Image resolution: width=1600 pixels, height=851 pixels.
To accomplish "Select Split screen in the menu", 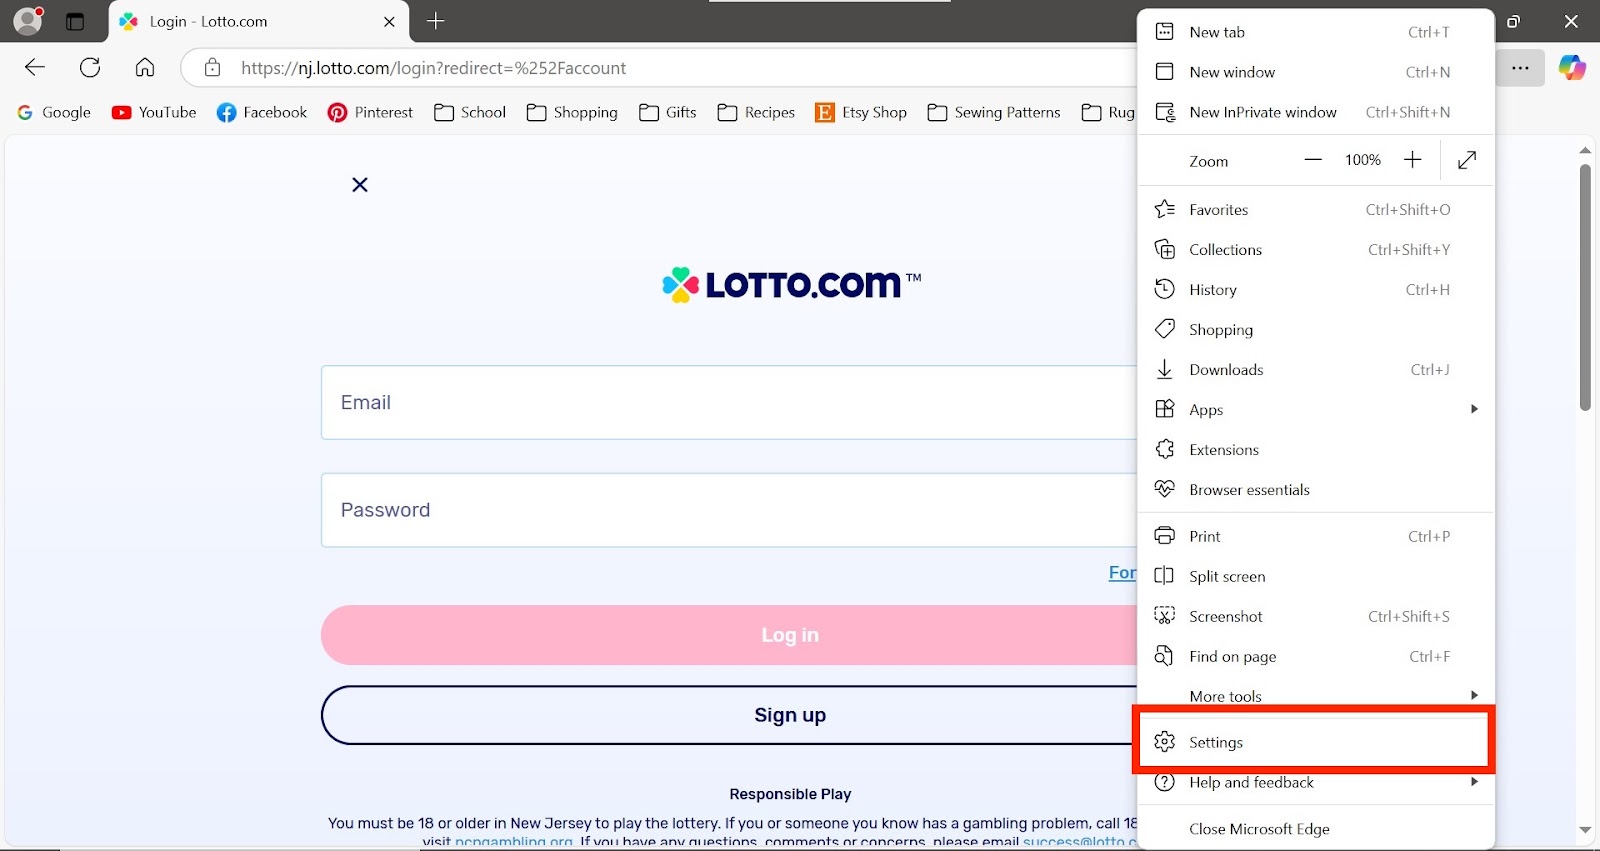I will pyautogui.click(x=1316, y=576).
